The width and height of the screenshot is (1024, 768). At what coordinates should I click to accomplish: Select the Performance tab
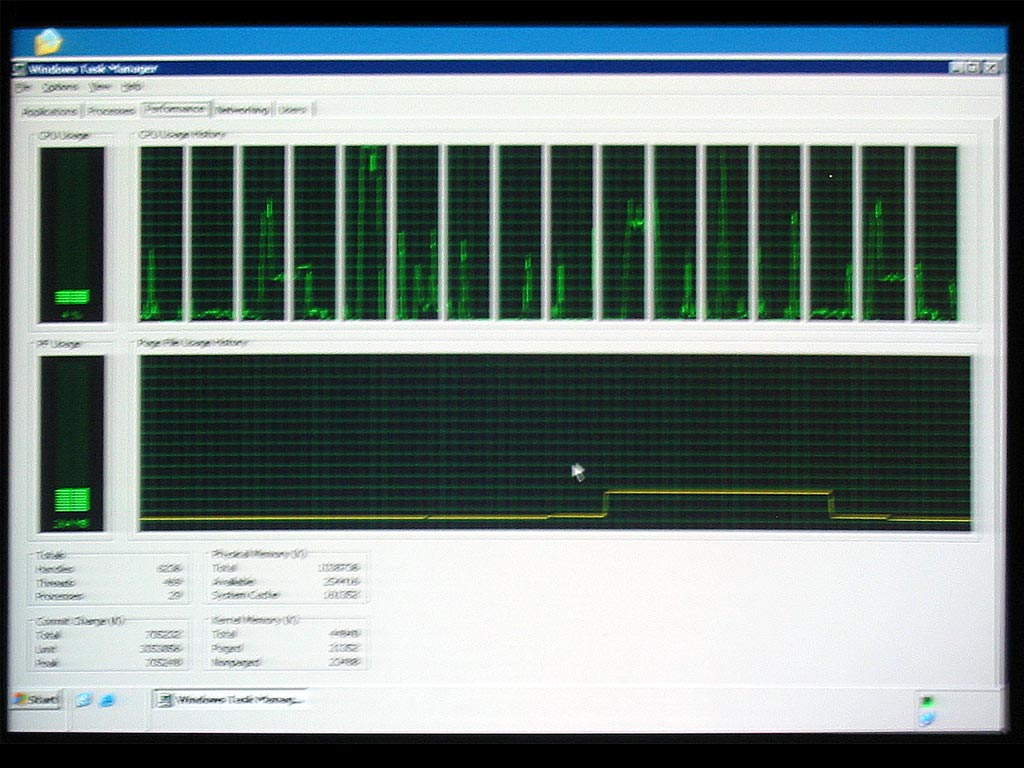(x=175, y=109)
